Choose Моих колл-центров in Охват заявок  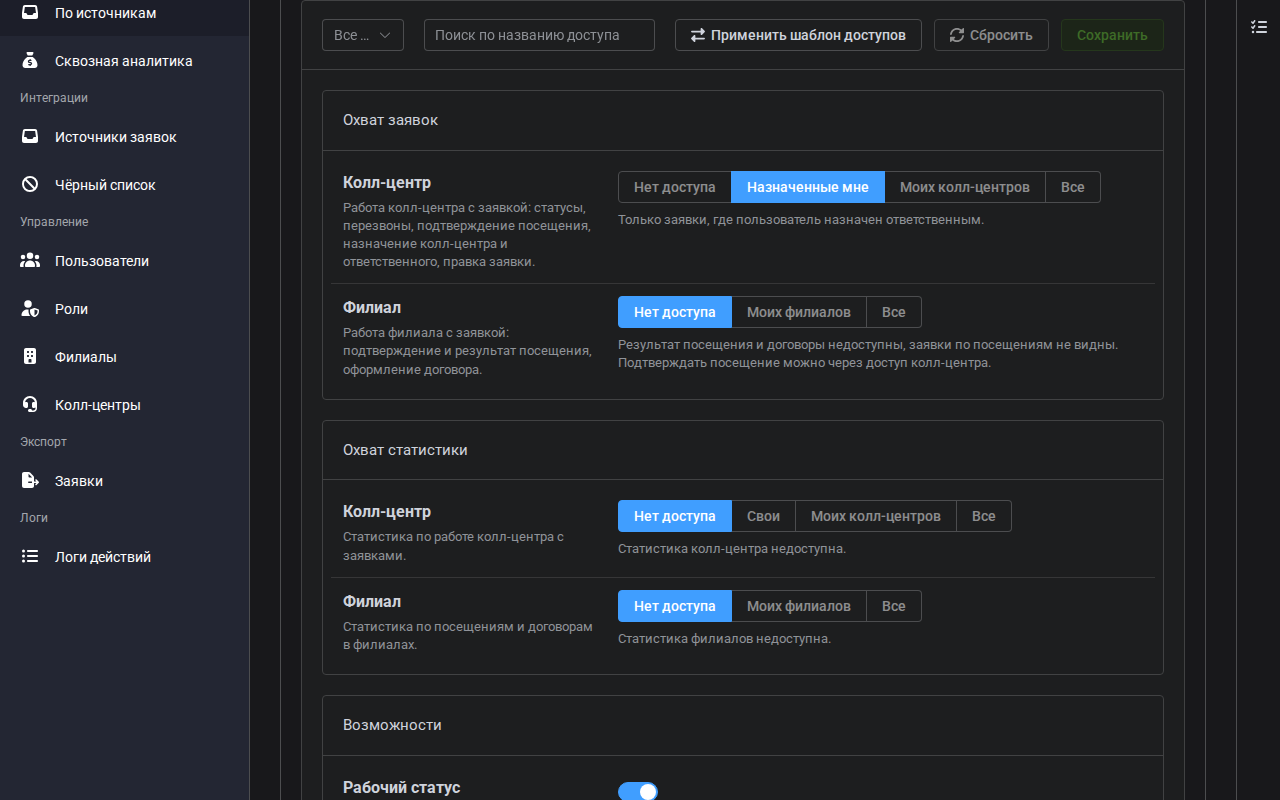(965, 187)
